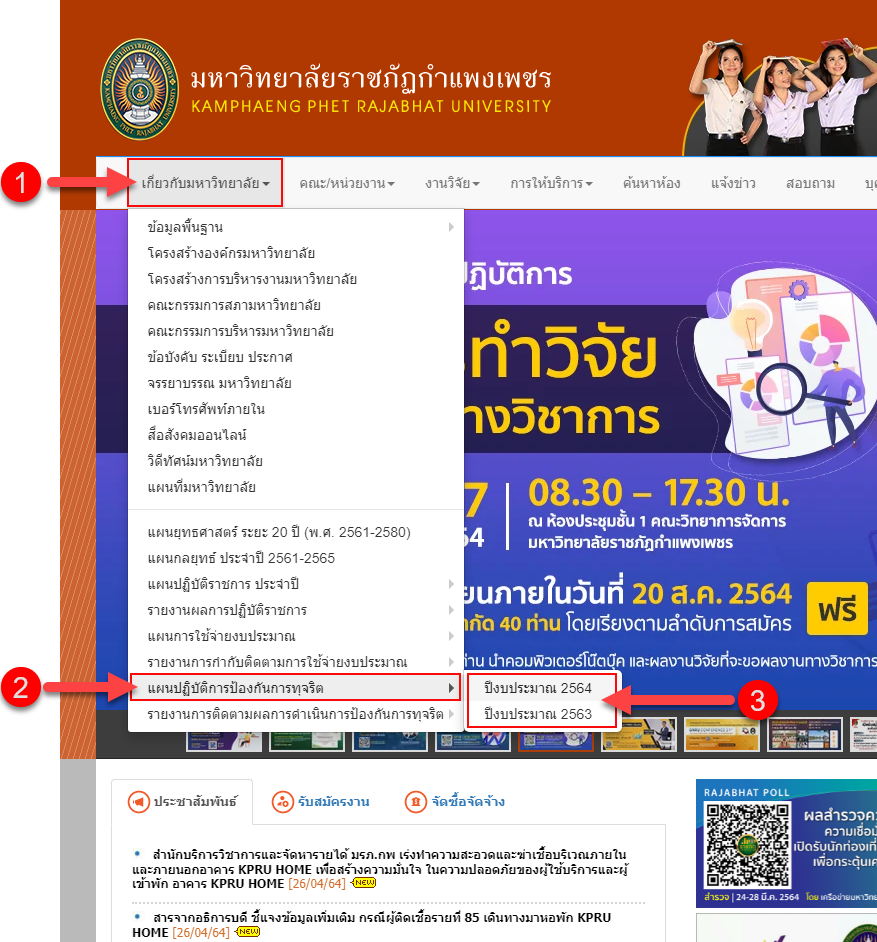The width and height of the screenshot is (877, 942).
Task: Select แผนที่มหาวิทยาลัย menu item
Action: [296, 487]
